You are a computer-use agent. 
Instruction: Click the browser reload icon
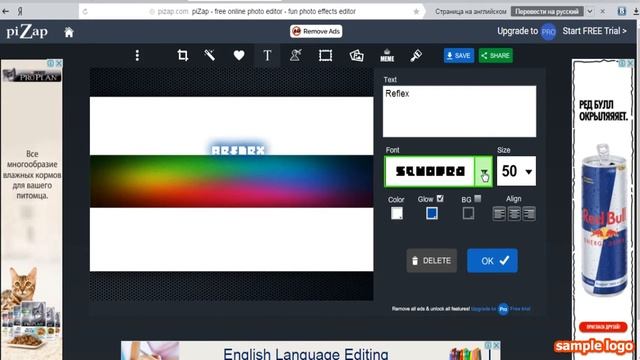coord(85,12)
